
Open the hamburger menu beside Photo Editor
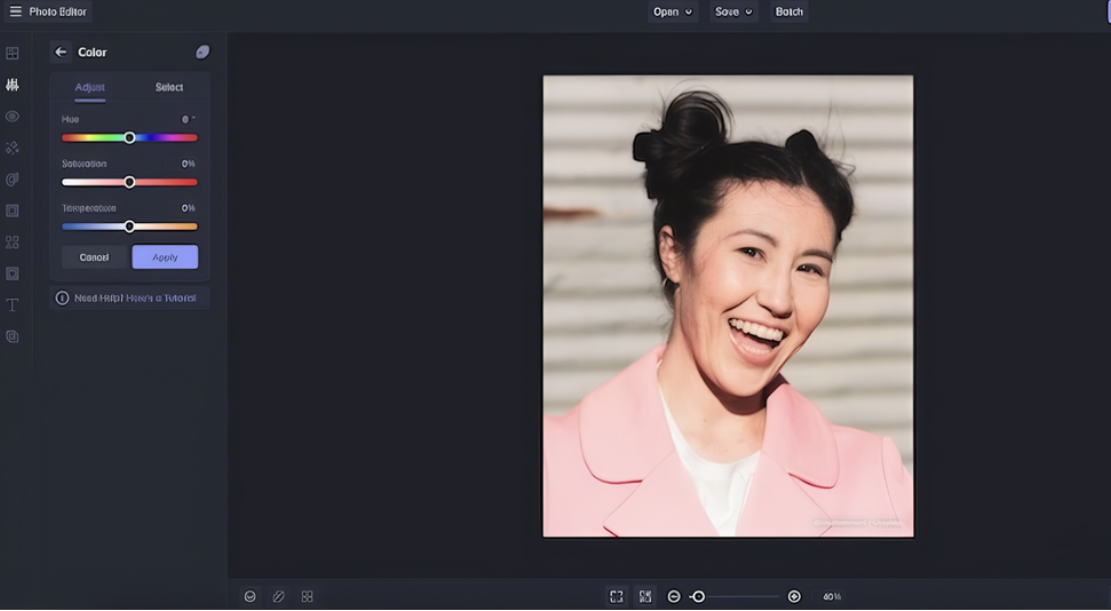click(16, 11)
